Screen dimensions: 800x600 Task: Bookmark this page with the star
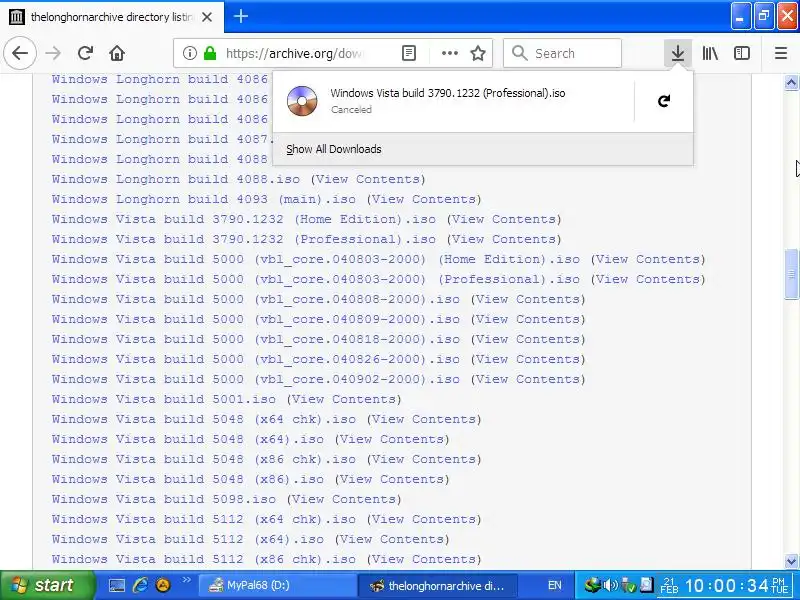[478, 53]
